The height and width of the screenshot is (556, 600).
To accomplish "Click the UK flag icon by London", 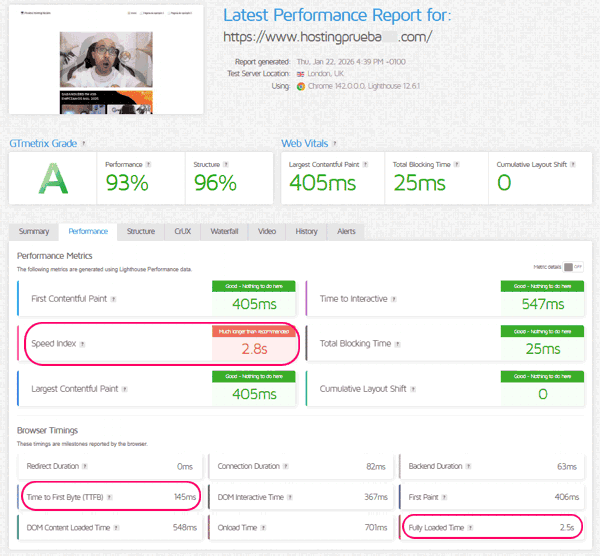I will pyautogui.click(x=299, y=74).
